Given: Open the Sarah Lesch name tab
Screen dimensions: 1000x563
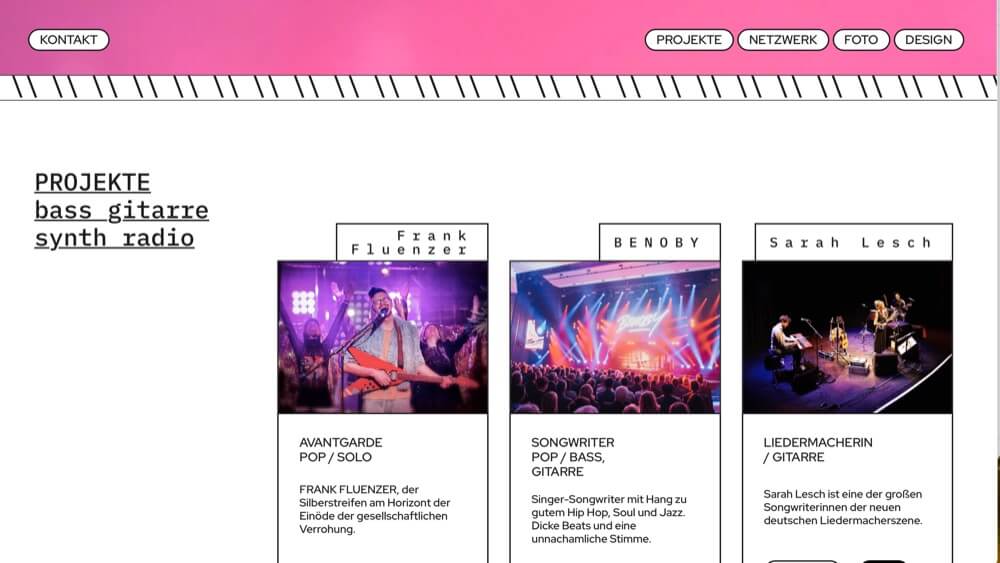Looking at the screenshot, I should pos(853,242).
